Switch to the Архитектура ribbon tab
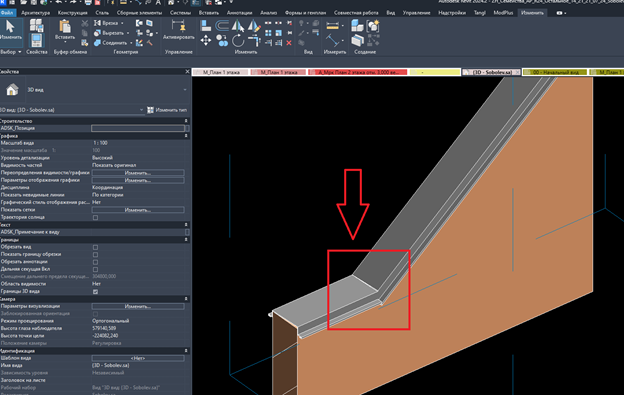 35,13
